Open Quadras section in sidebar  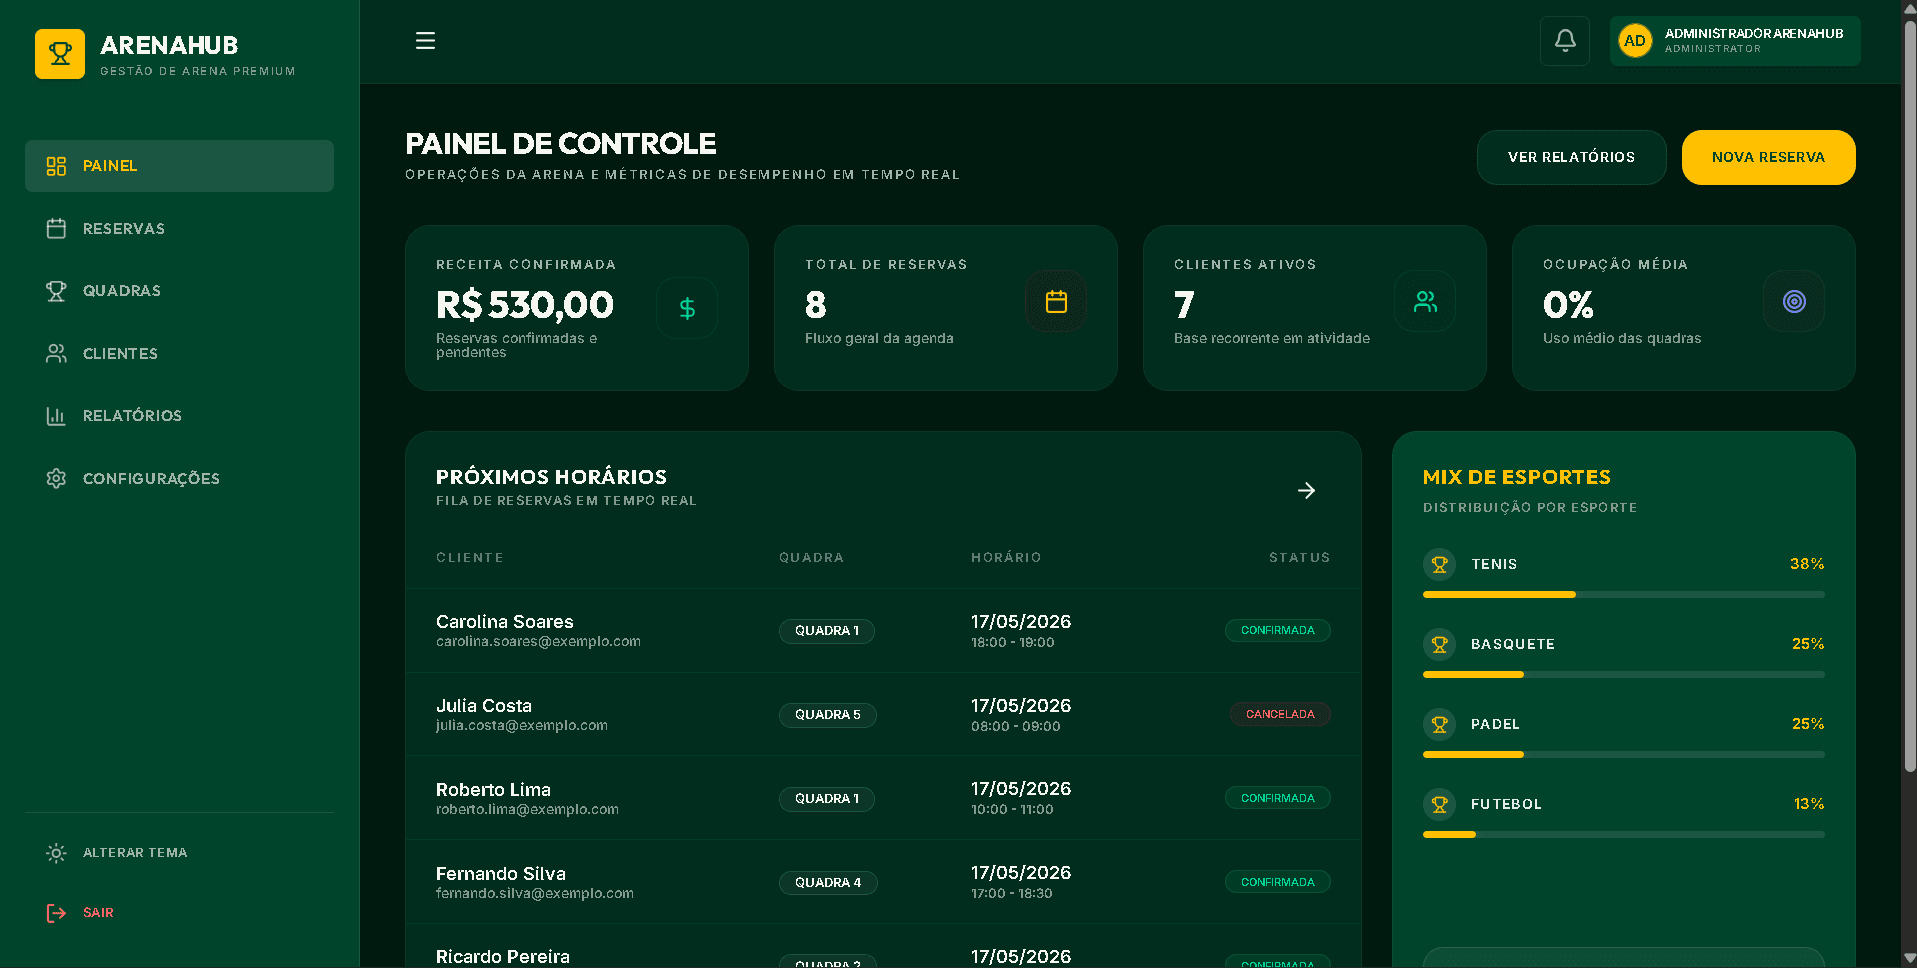[x=179, y=291]
